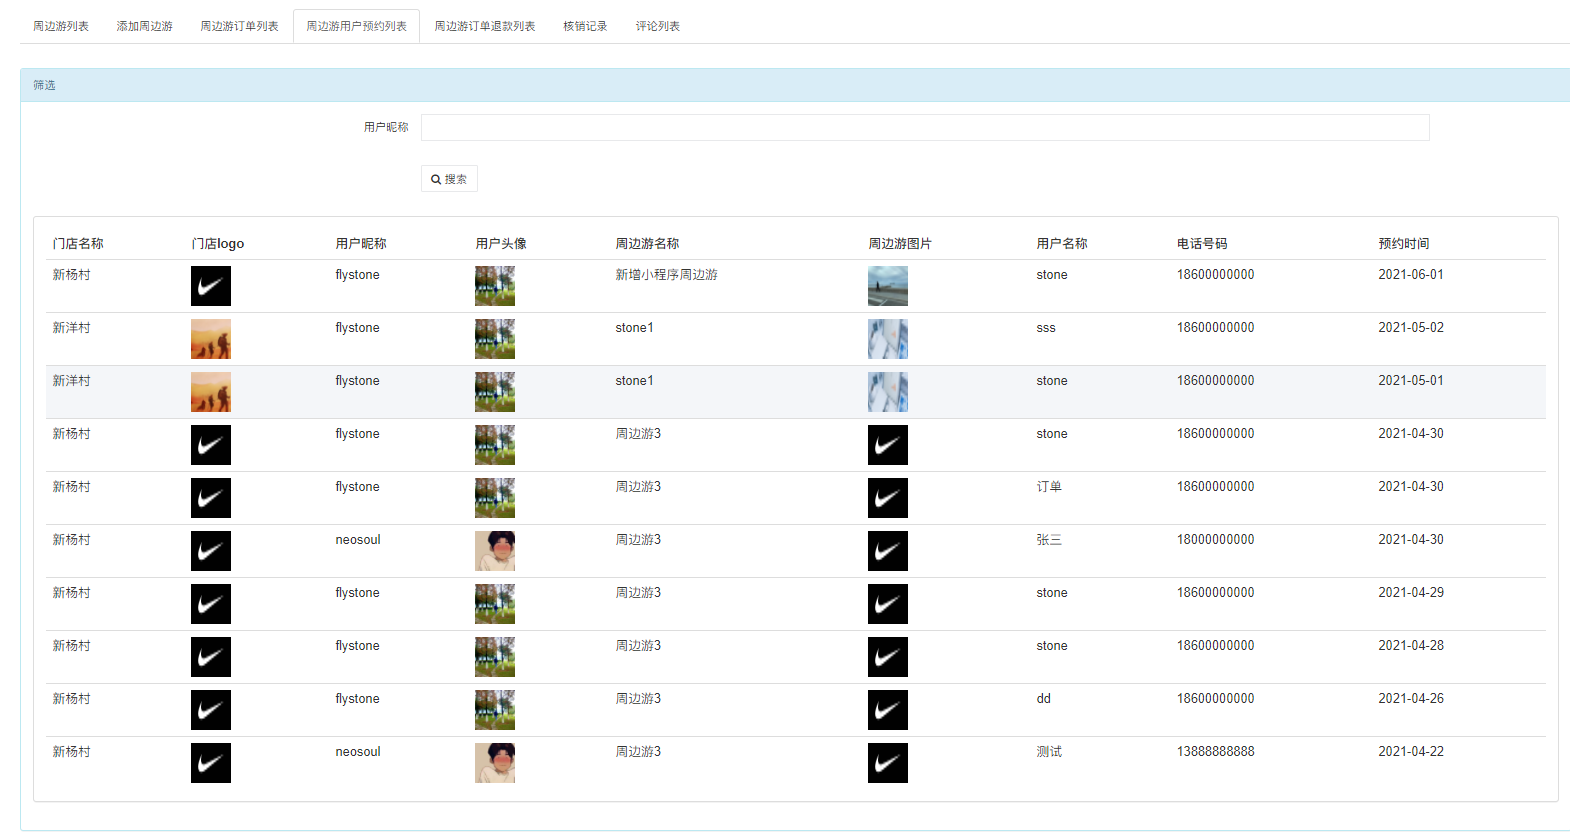Click store logo in 张三 row

click(x=211, y=551)
